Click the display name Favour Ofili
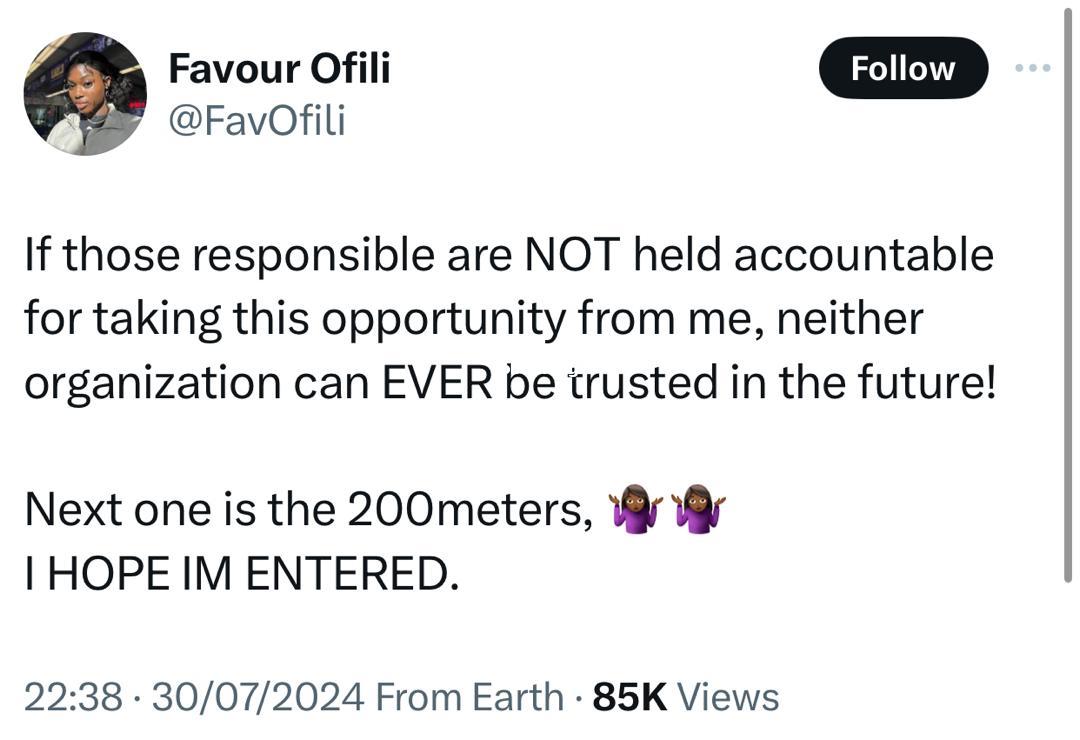The width and height of the screenshot is (1080, 740). pos(279,68)
